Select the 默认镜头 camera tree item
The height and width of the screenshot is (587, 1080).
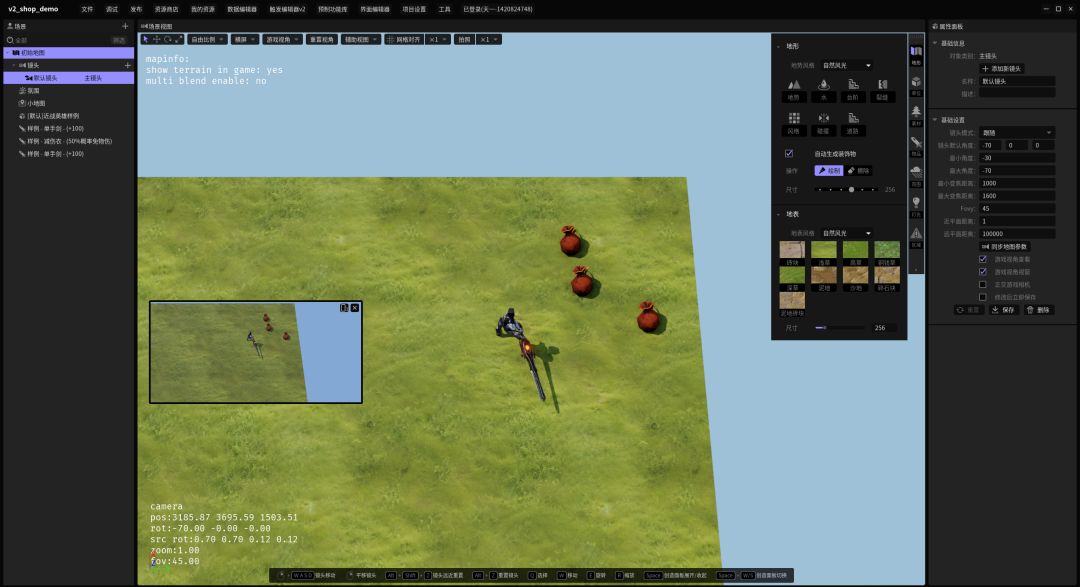coord(69,78)
